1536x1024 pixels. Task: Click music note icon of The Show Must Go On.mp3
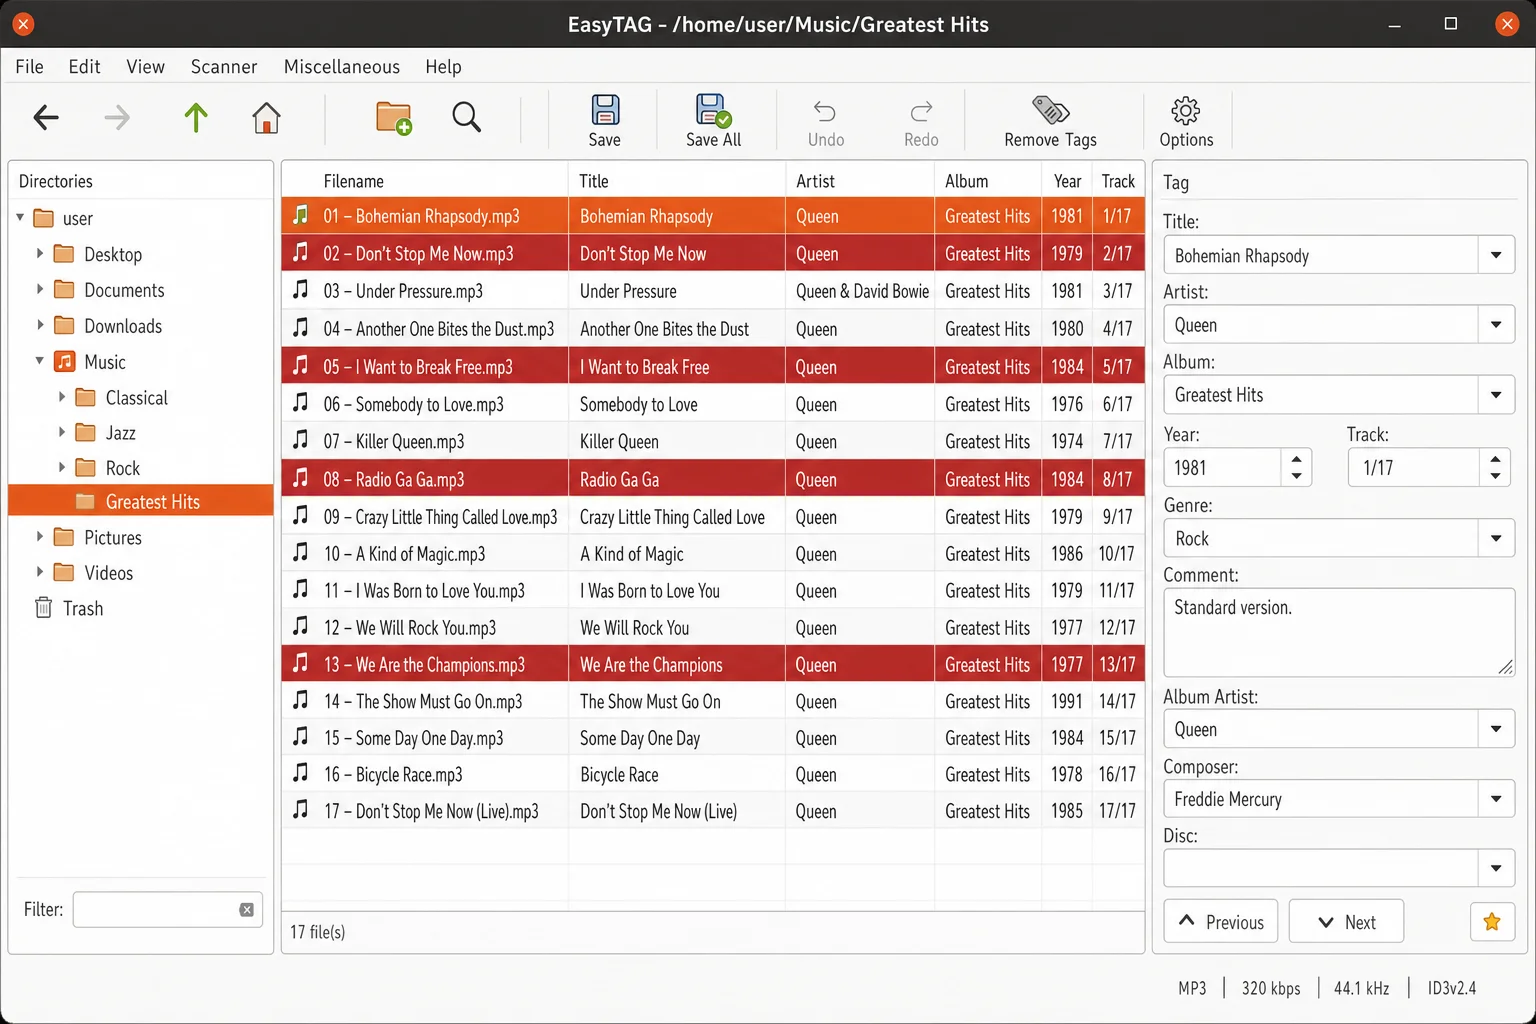[300, 700]
